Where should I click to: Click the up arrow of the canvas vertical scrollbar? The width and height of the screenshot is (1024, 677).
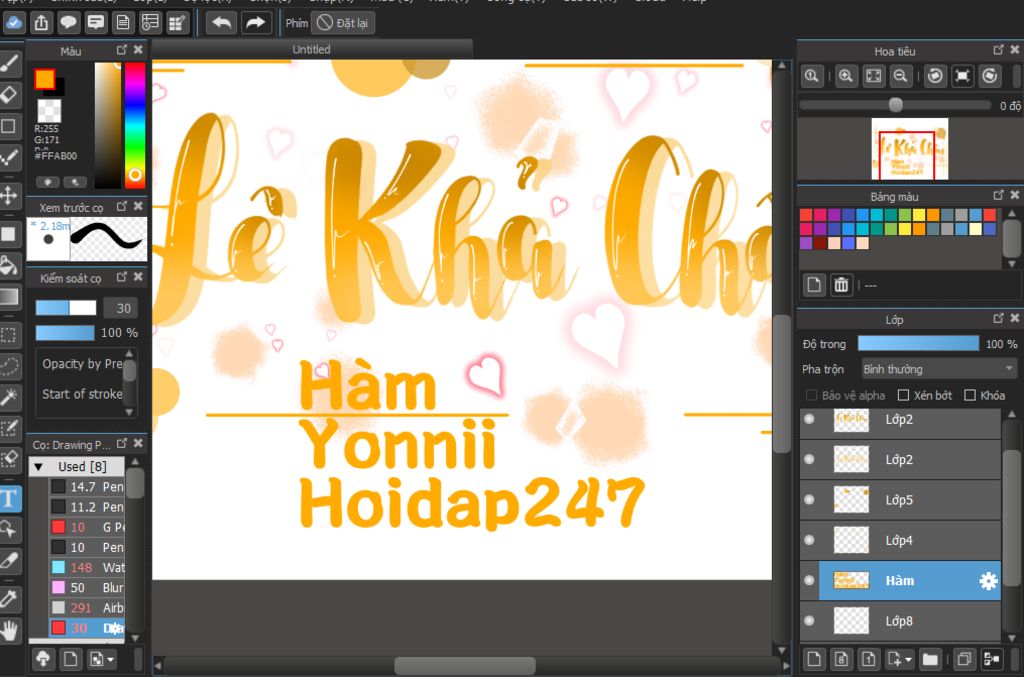point(782,65)
